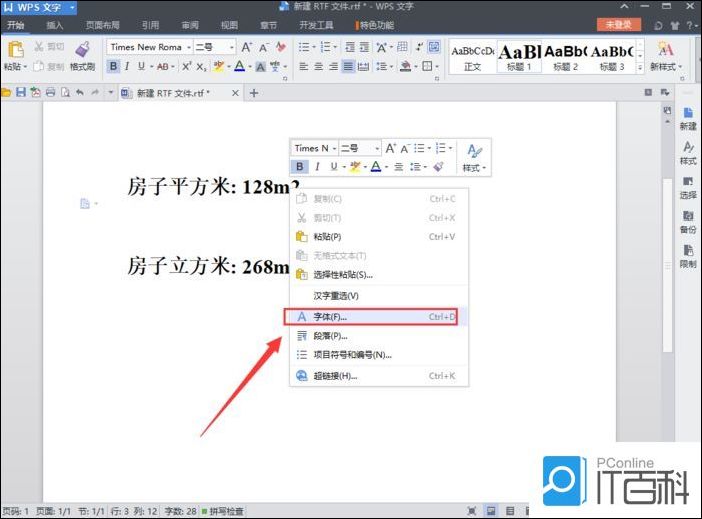The image size is (702, 519).
Task: Add new document tab with plus button
Action: 254,93
